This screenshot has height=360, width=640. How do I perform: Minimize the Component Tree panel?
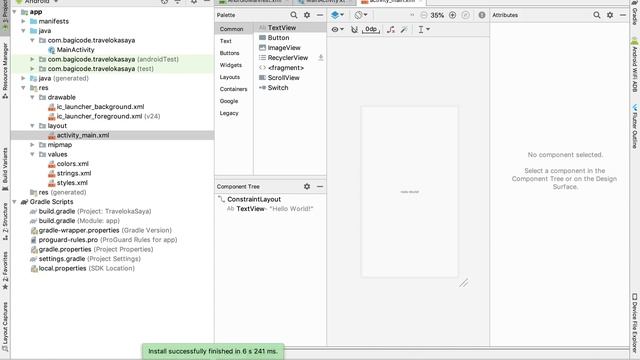320,187
